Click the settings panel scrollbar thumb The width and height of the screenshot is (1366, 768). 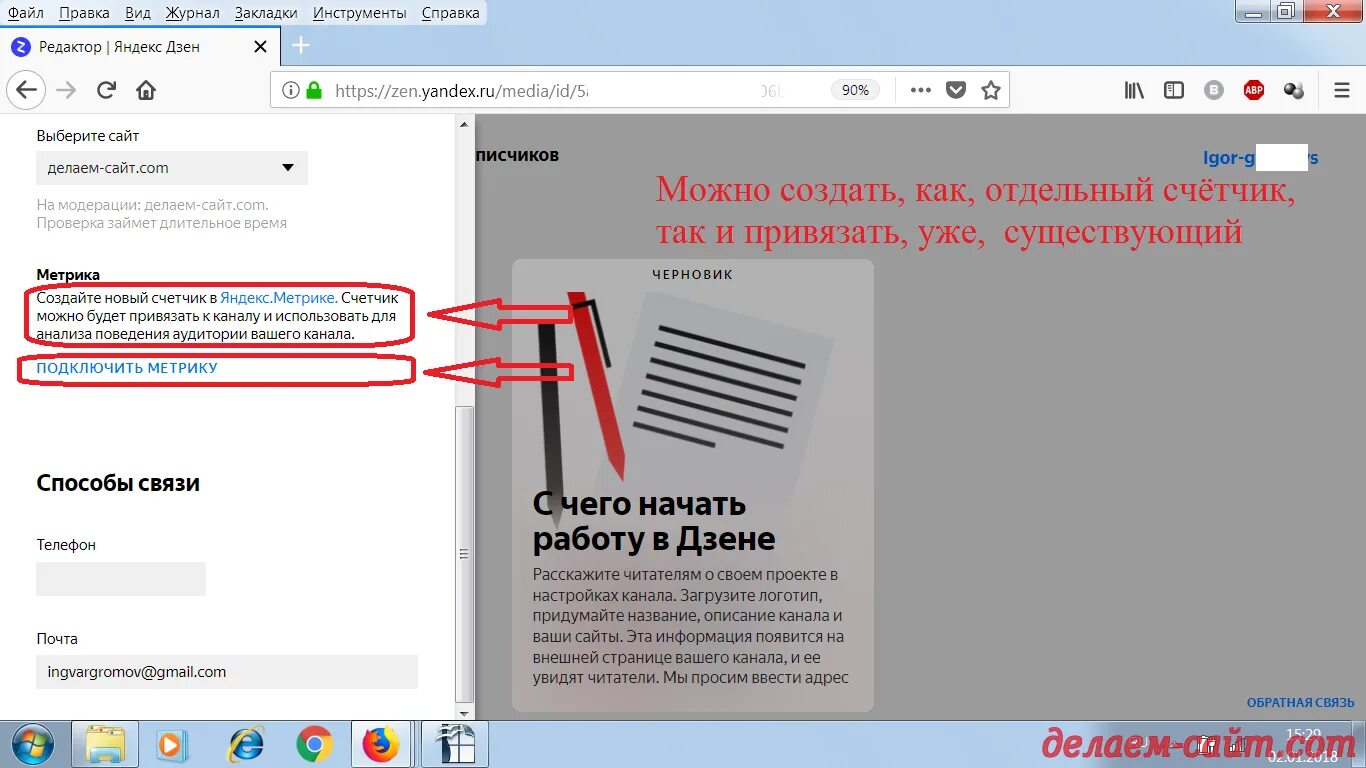pos(463,555)
